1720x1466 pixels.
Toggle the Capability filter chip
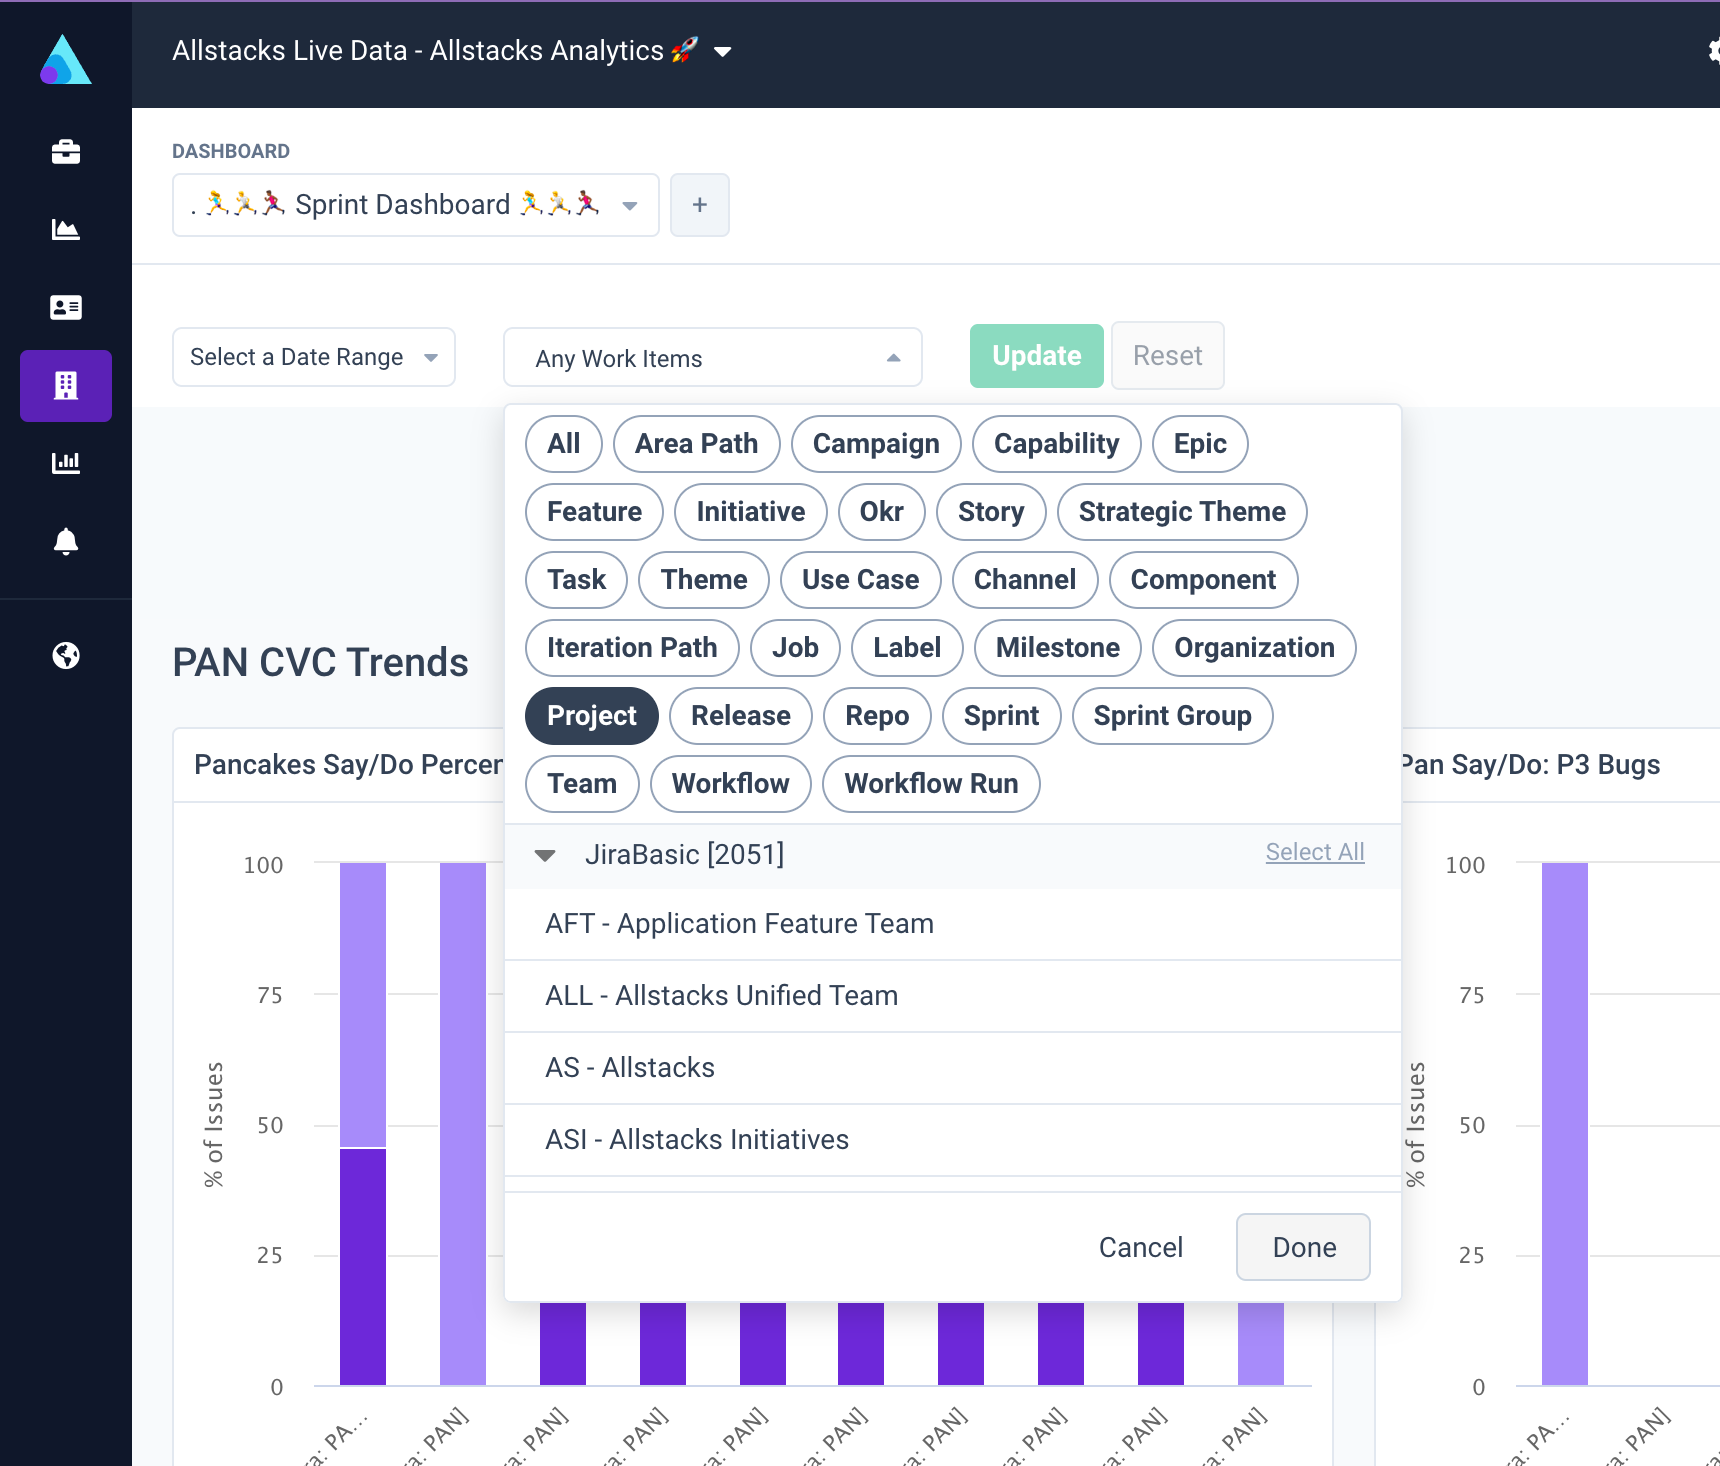pyautogui.click(x=1057, y=444)
